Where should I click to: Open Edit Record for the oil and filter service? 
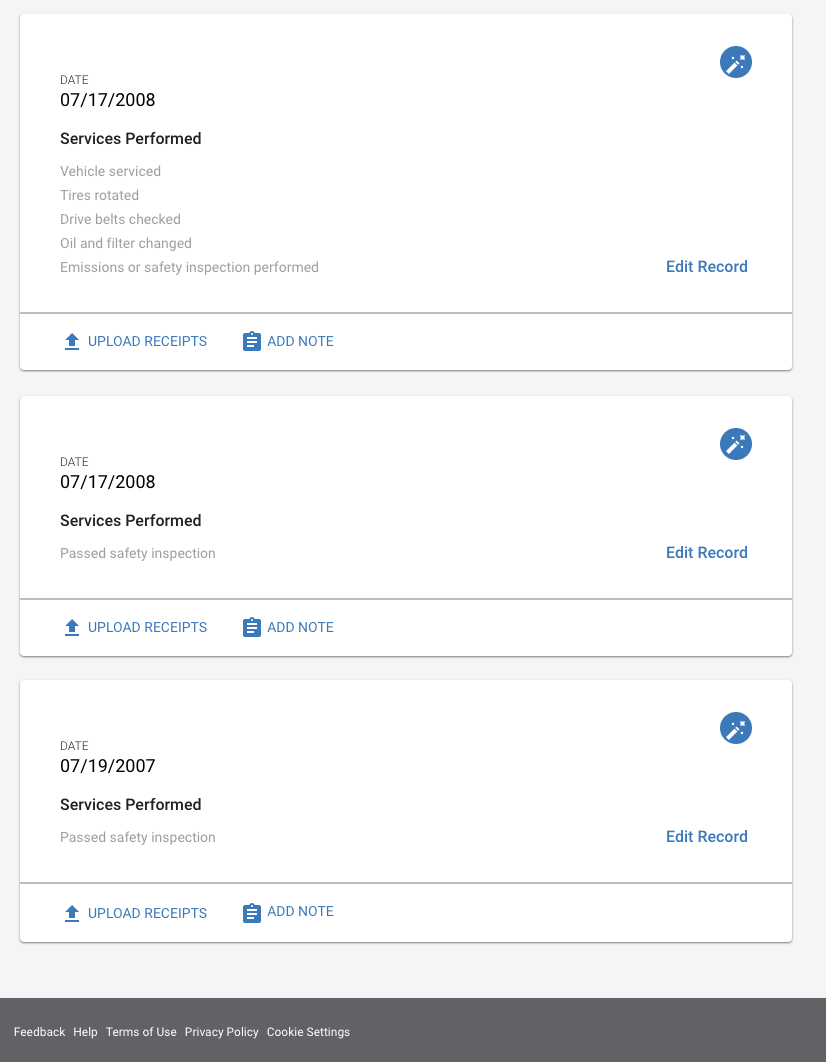707,267
